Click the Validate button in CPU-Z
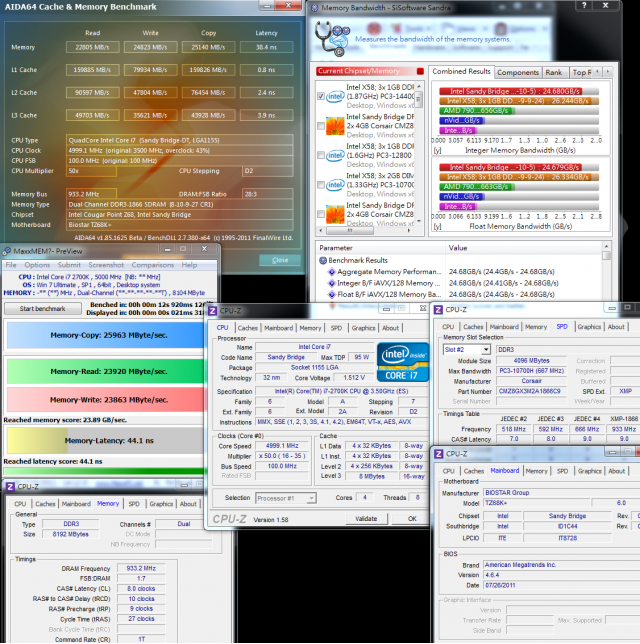The width and height of the screenshot is (640, 644). click(x=366, y=519)
